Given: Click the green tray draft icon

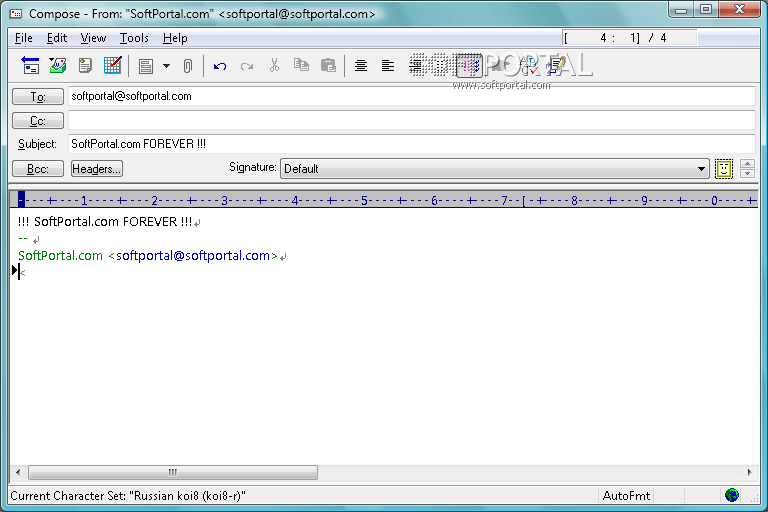Looking at the screenshot, I should pos(58,65).
